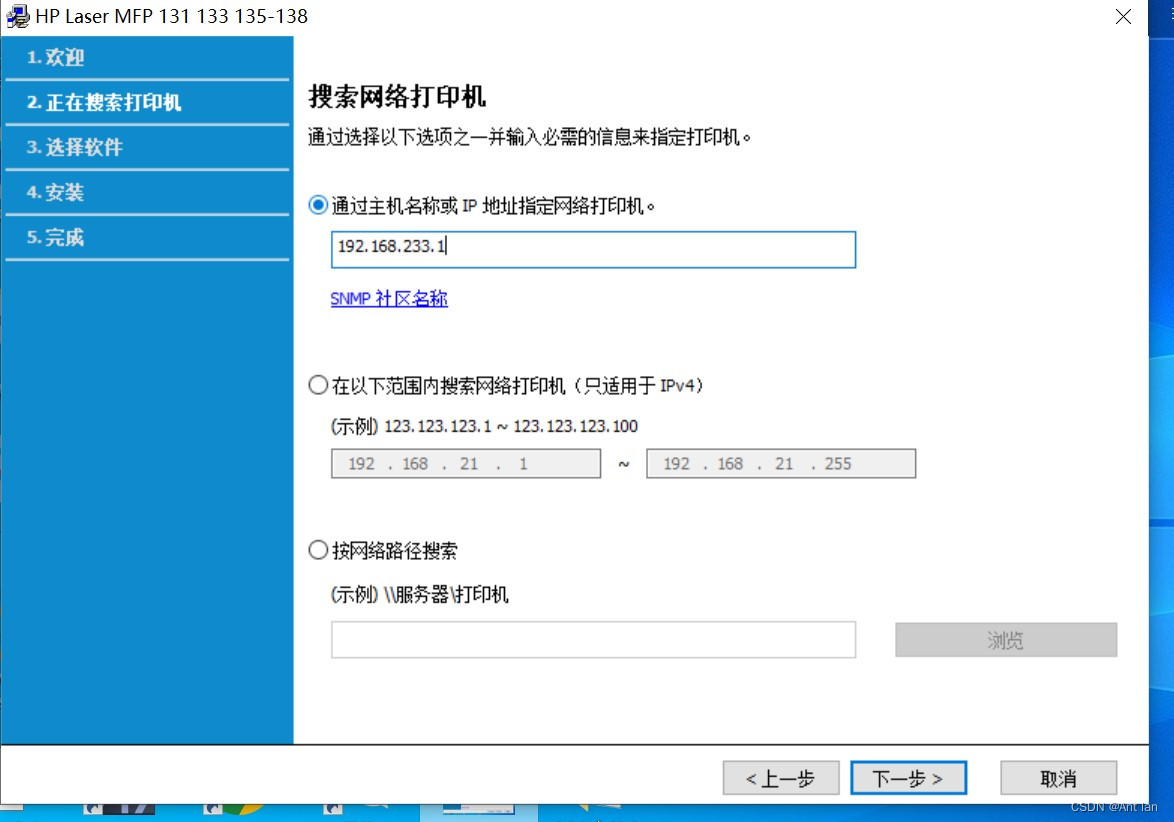1174x822 pixels.
Task: Close the HP Laser MFP installer window
Action: (x=1122, y=16)
